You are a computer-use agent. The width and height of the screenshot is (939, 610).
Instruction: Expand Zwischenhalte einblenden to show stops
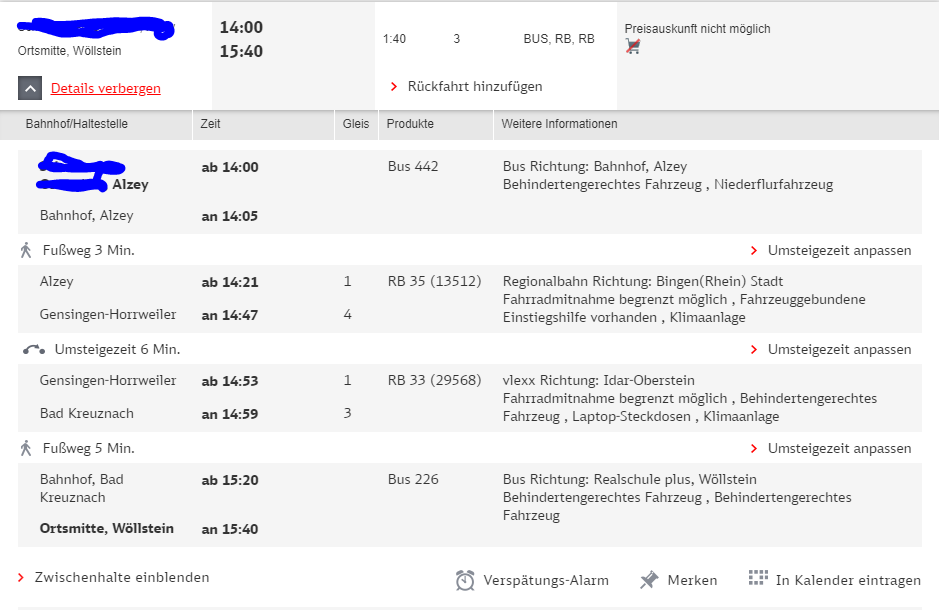[121, 577]
